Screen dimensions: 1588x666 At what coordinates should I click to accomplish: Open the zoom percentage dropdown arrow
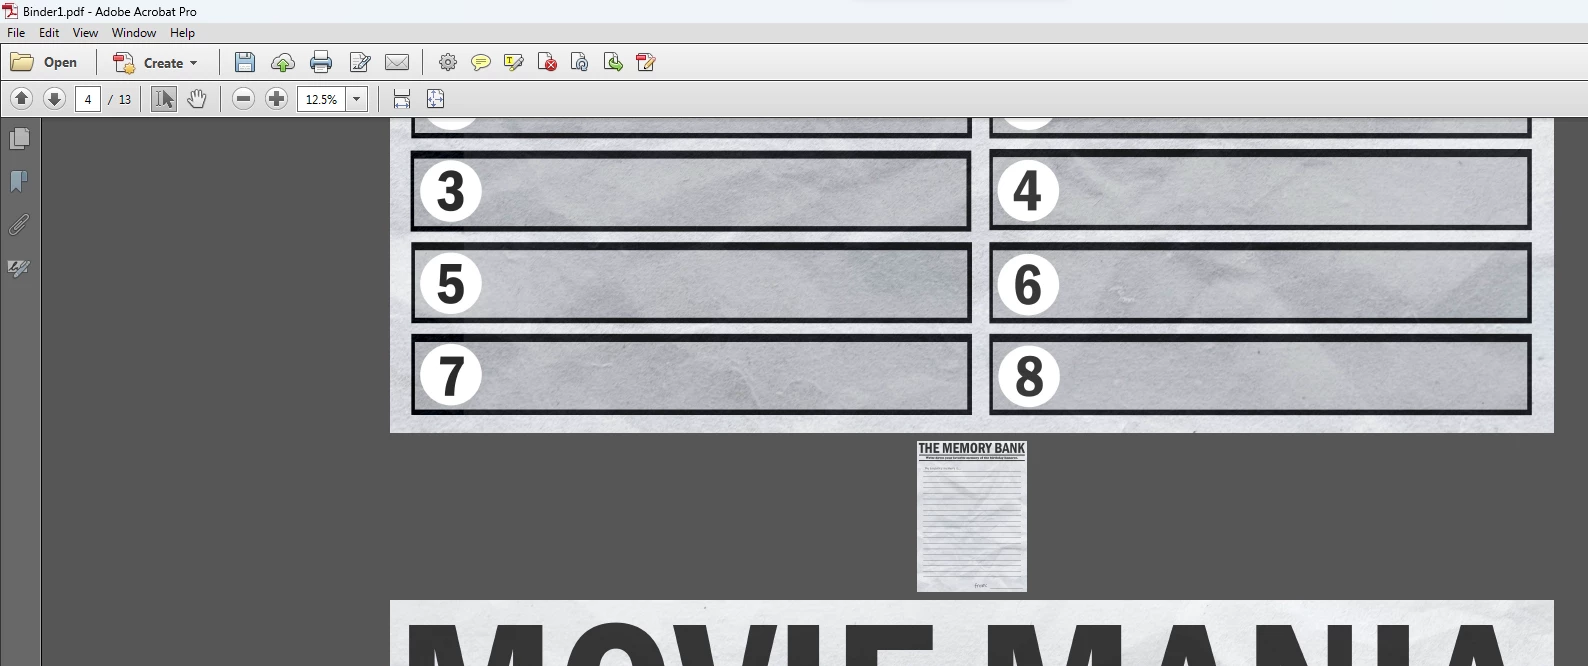coord(357,99)
